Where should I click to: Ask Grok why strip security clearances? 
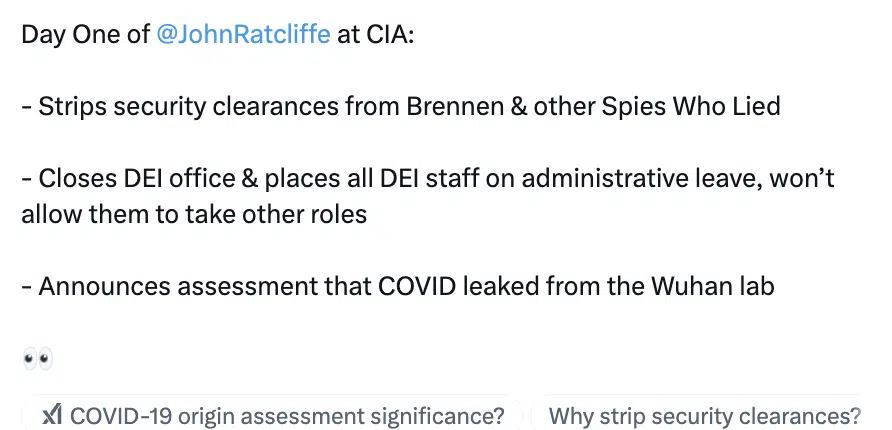tap(704, 415)
